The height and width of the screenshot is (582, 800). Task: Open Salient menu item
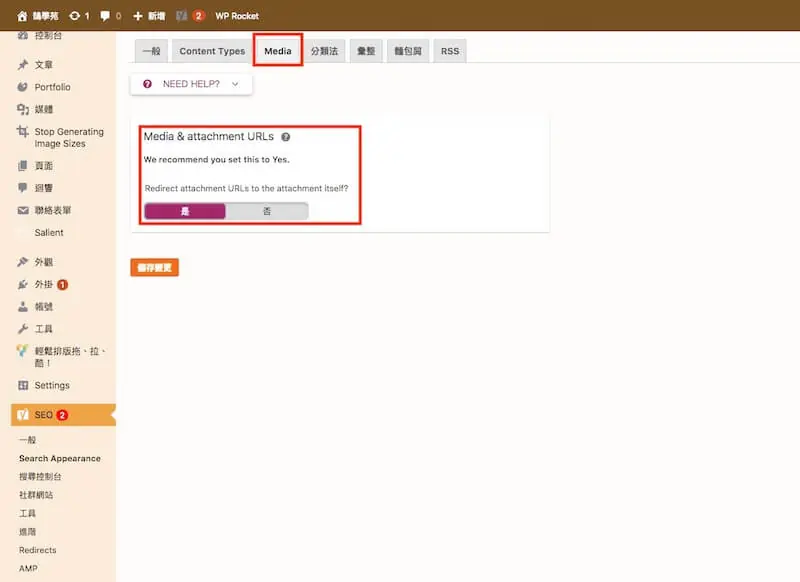49,233
